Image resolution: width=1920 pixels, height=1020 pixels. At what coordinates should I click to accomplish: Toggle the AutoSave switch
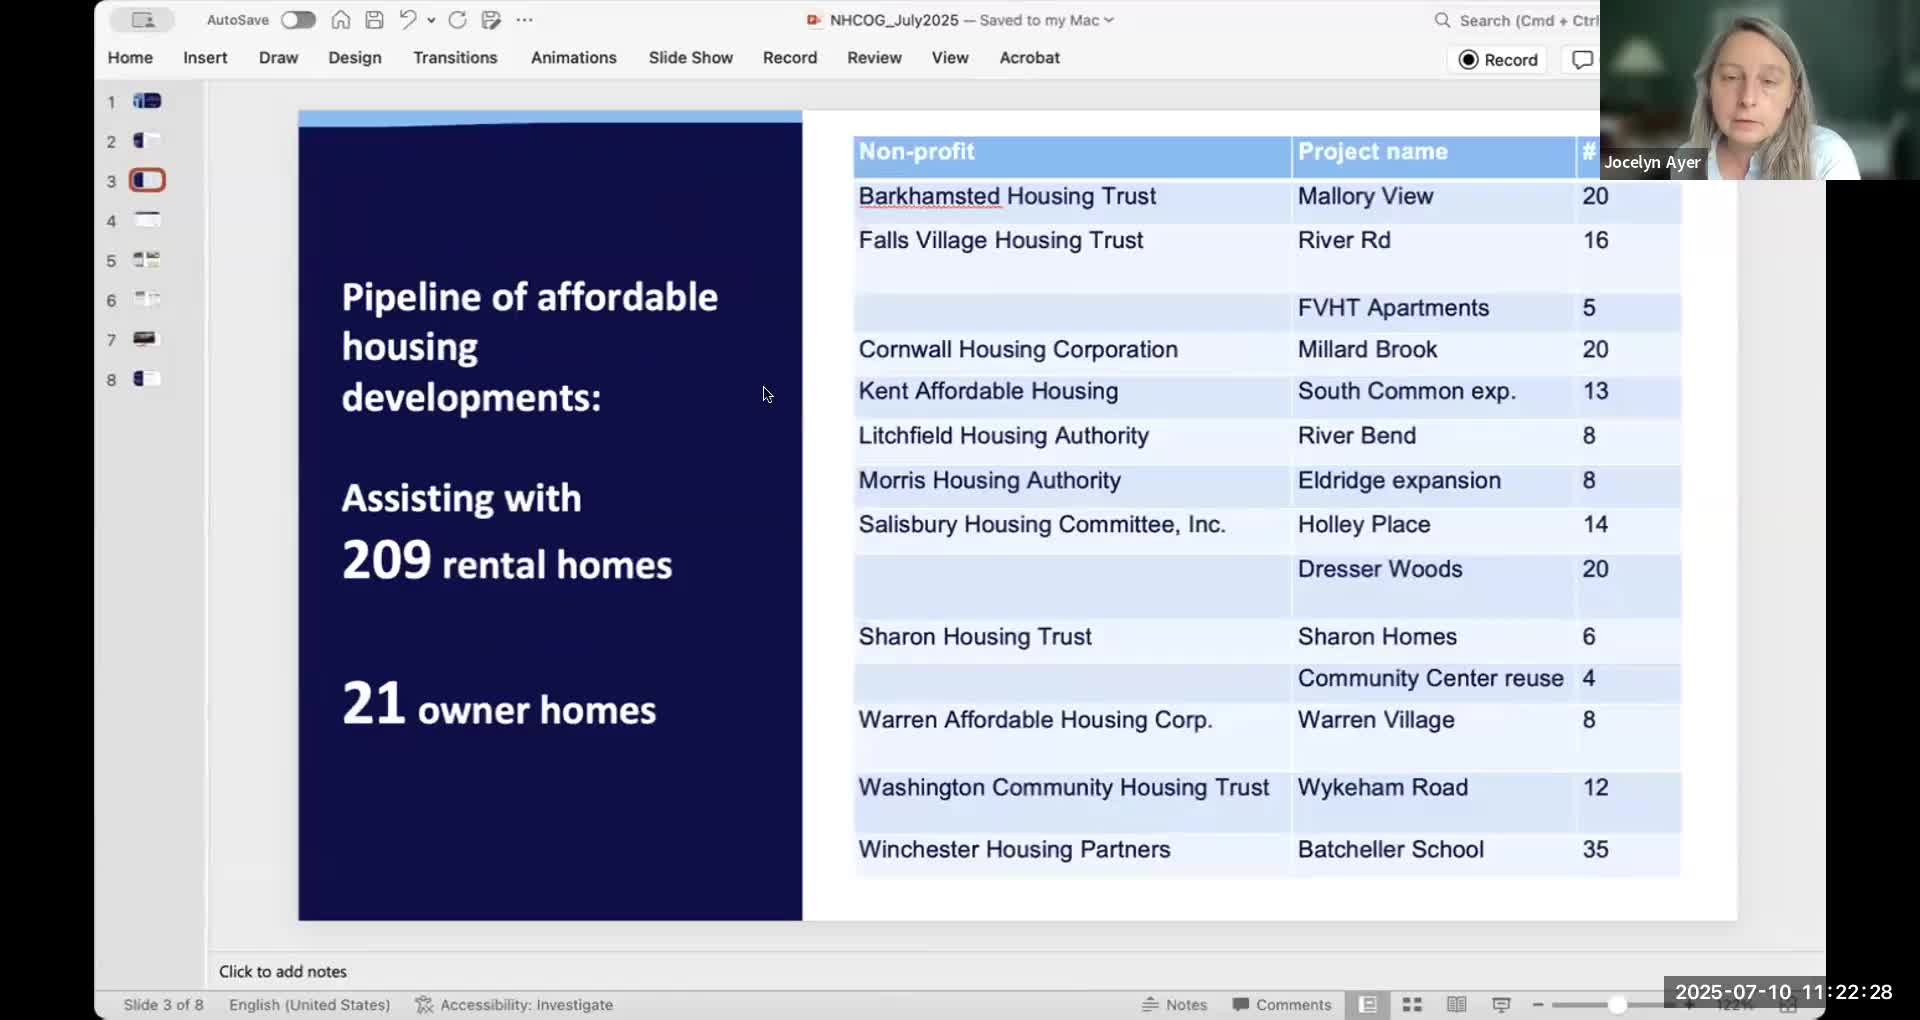[298, 20]
